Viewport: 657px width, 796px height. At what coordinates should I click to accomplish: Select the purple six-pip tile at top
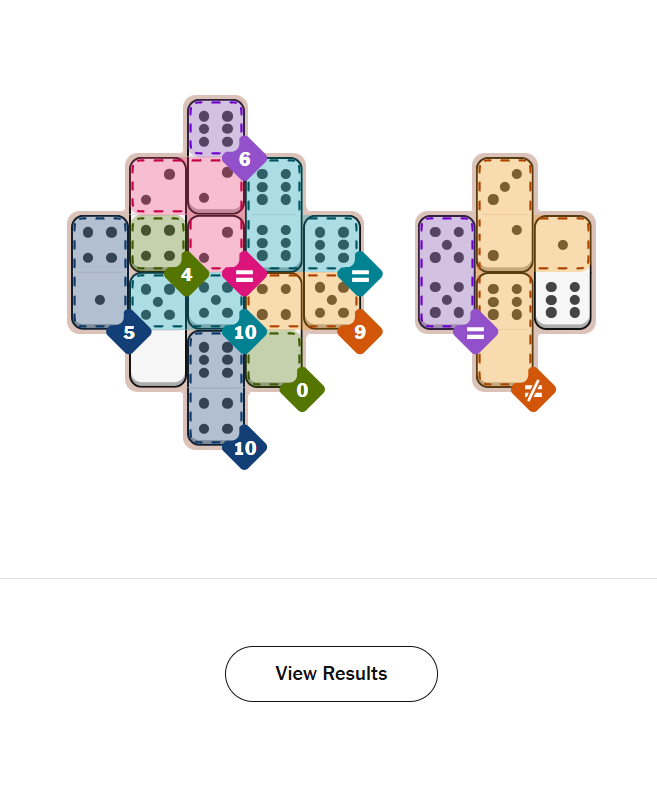tap(216, 128)
